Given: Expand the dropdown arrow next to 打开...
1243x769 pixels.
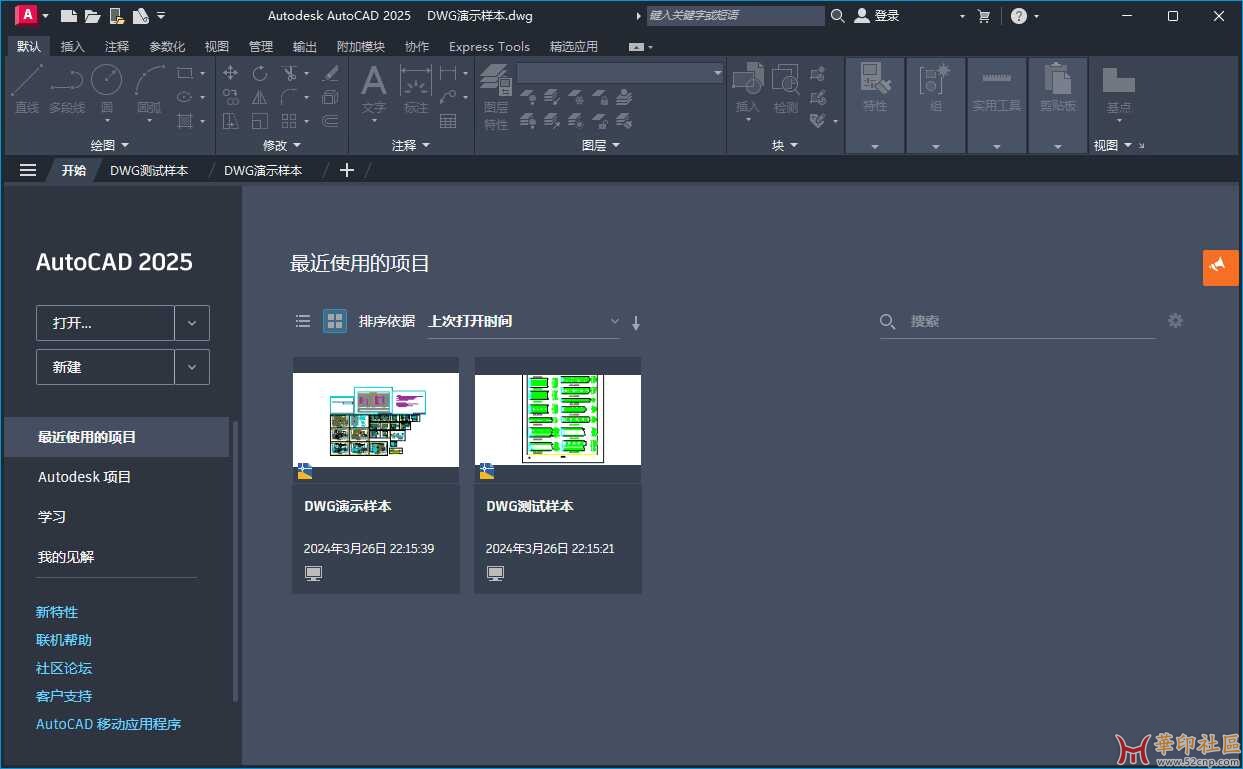Looking at the screenshot, I should 192,323.
